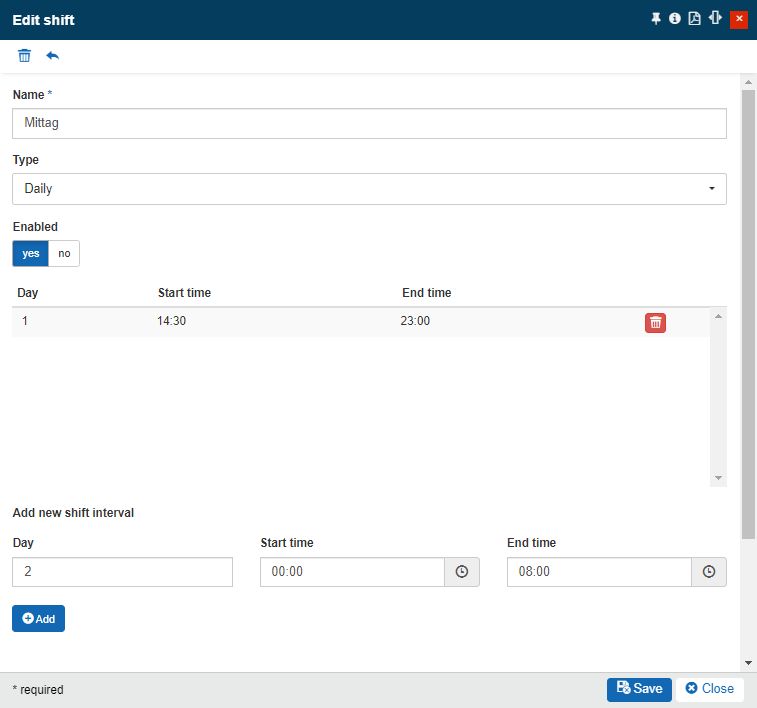
Task: Click the expand width icon in header
Action: coord(715,19)
